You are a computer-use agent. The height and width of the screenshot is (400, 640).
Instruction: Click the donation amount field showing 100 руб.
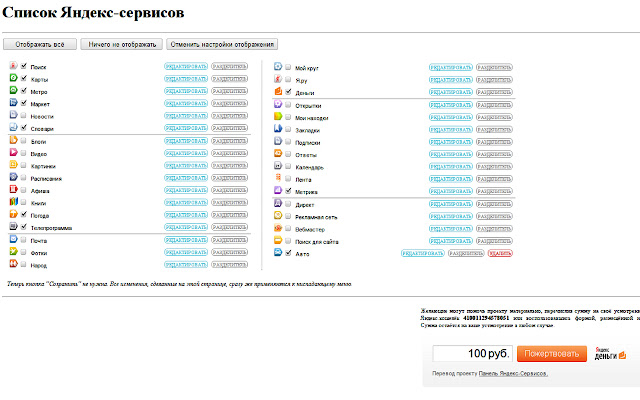coord(473,353)
